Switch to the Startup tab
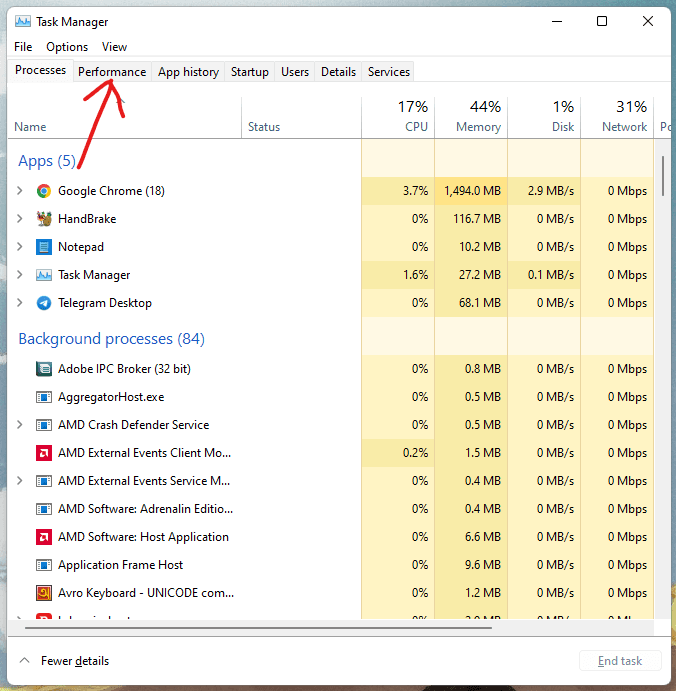Viewport: 676px width, 691px height. (249, 72)
